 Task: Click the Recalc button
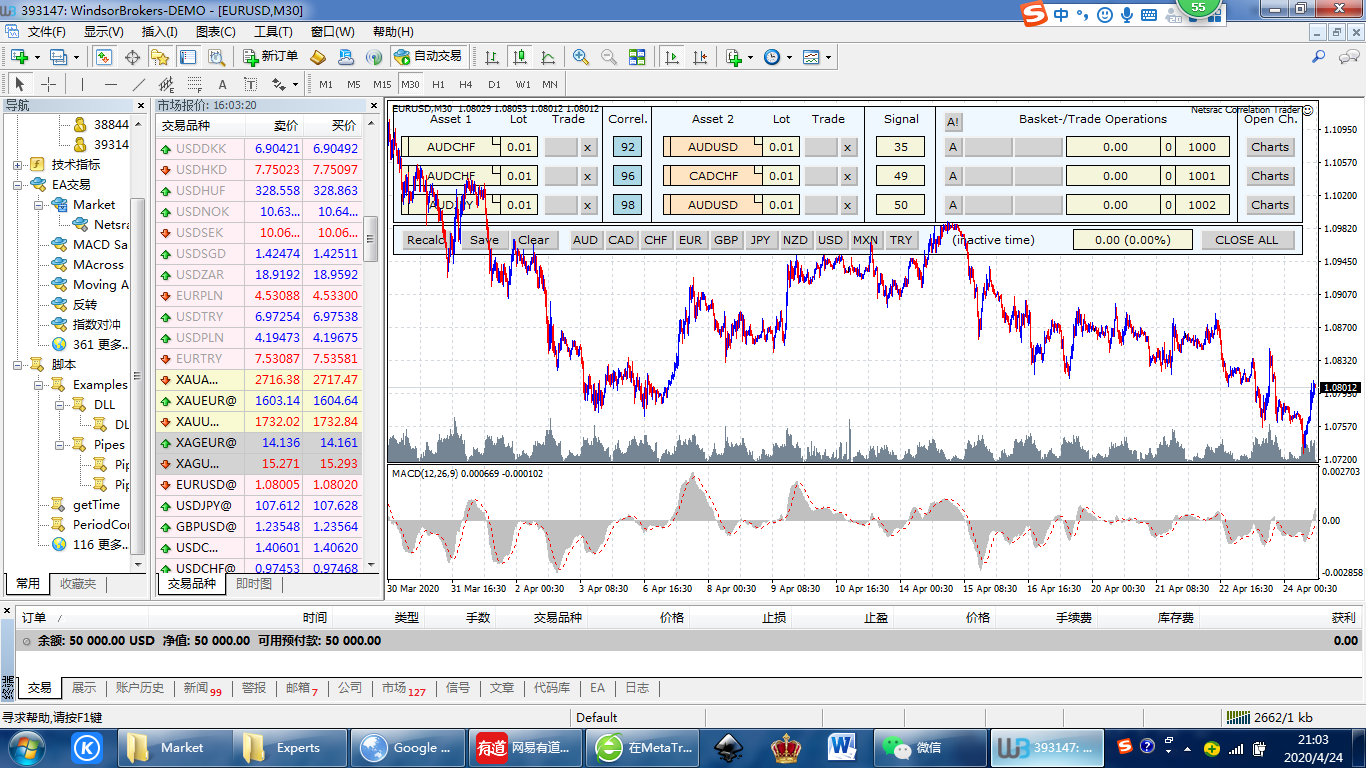click(426, 240)
